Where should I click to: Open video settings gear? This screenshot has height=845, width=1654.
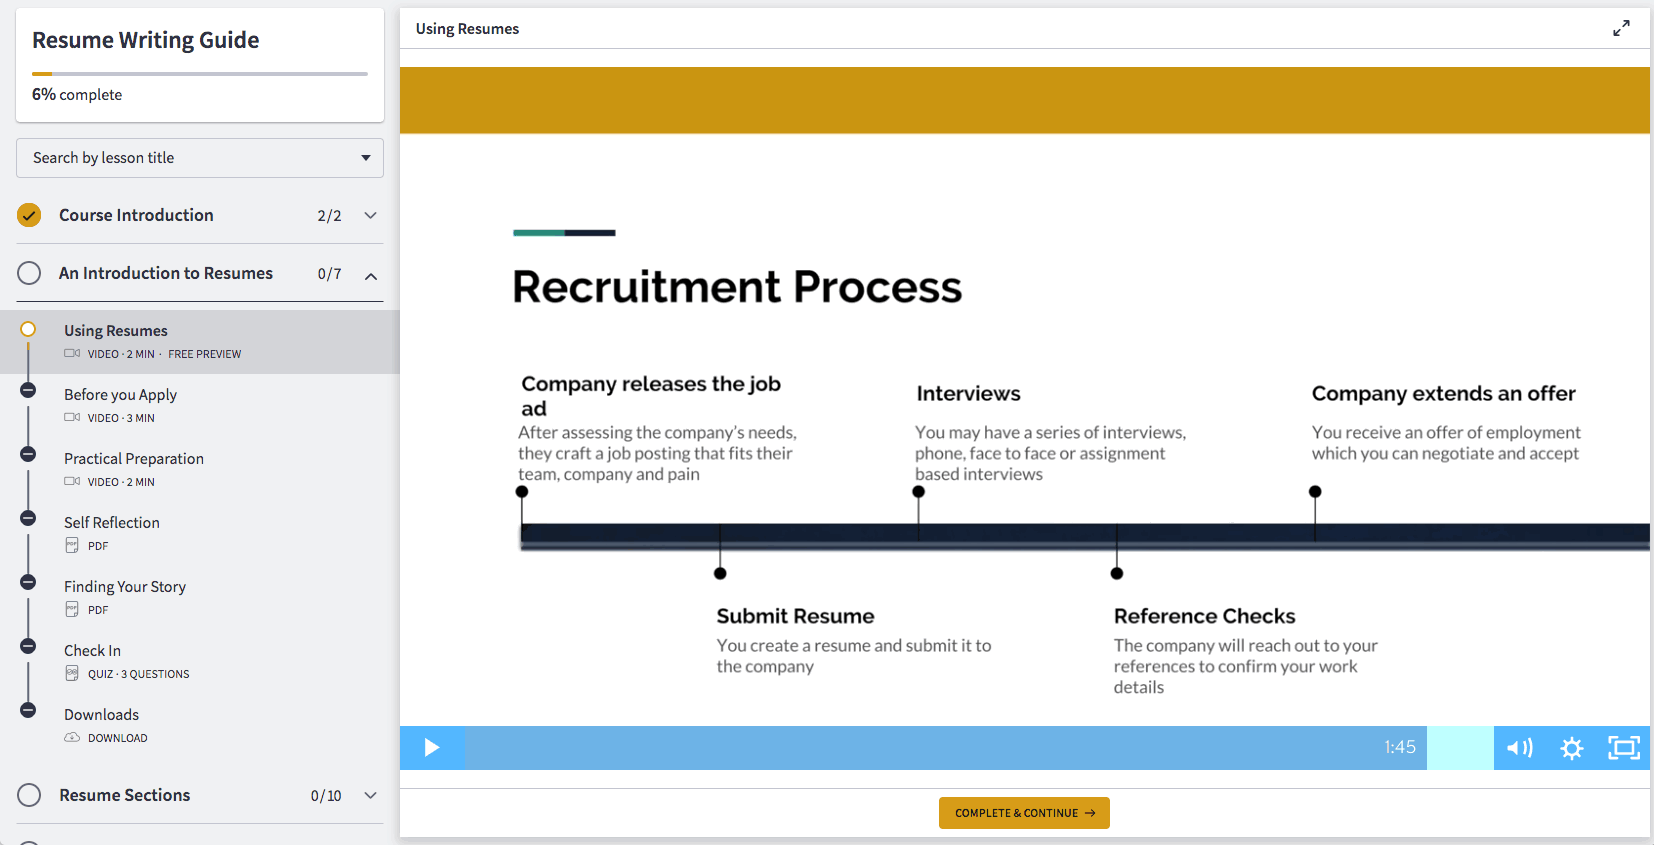[1572, 748]
